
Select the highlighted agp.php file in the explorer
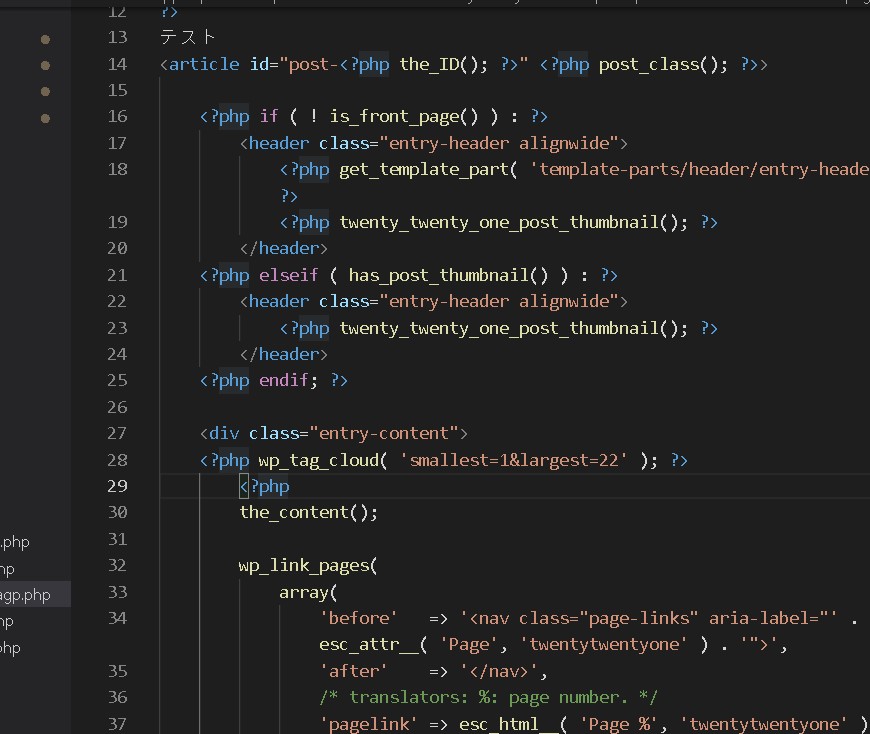point(25,595)
